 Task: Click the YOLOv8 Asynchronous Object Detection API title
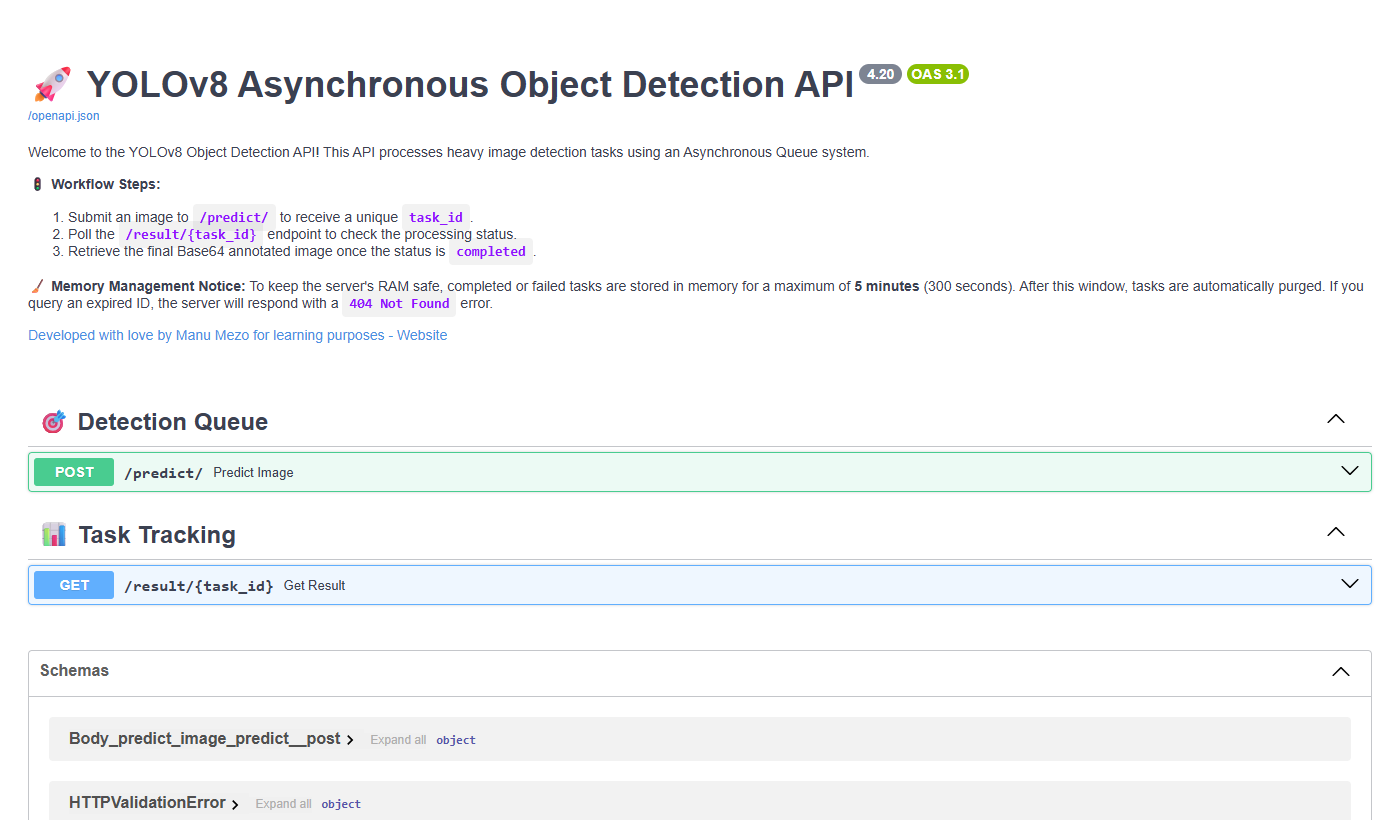pos(470,85)
